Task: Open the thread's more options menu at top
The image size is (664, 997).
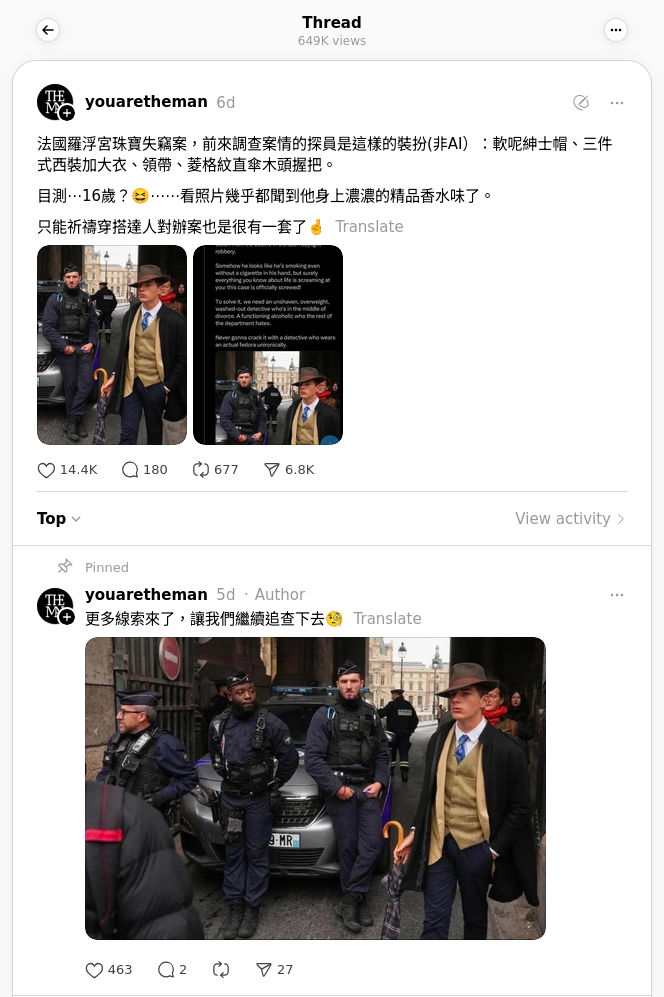Action: click(616, 30)
